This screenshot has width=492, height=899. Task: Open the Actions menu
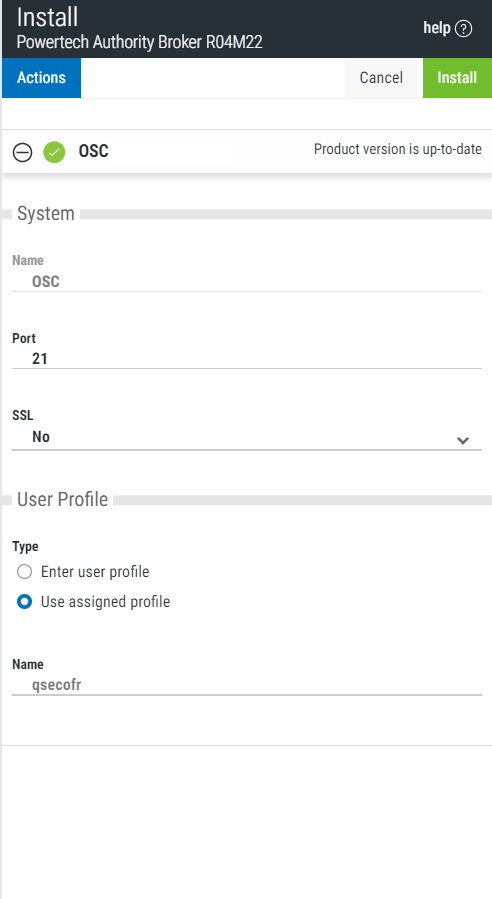click(x=41, y=78)
